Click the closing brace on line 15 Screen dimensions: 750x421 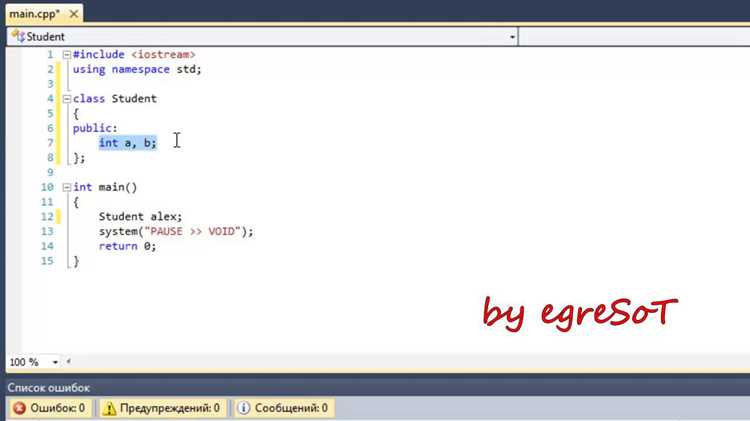(x=76, y=261)
